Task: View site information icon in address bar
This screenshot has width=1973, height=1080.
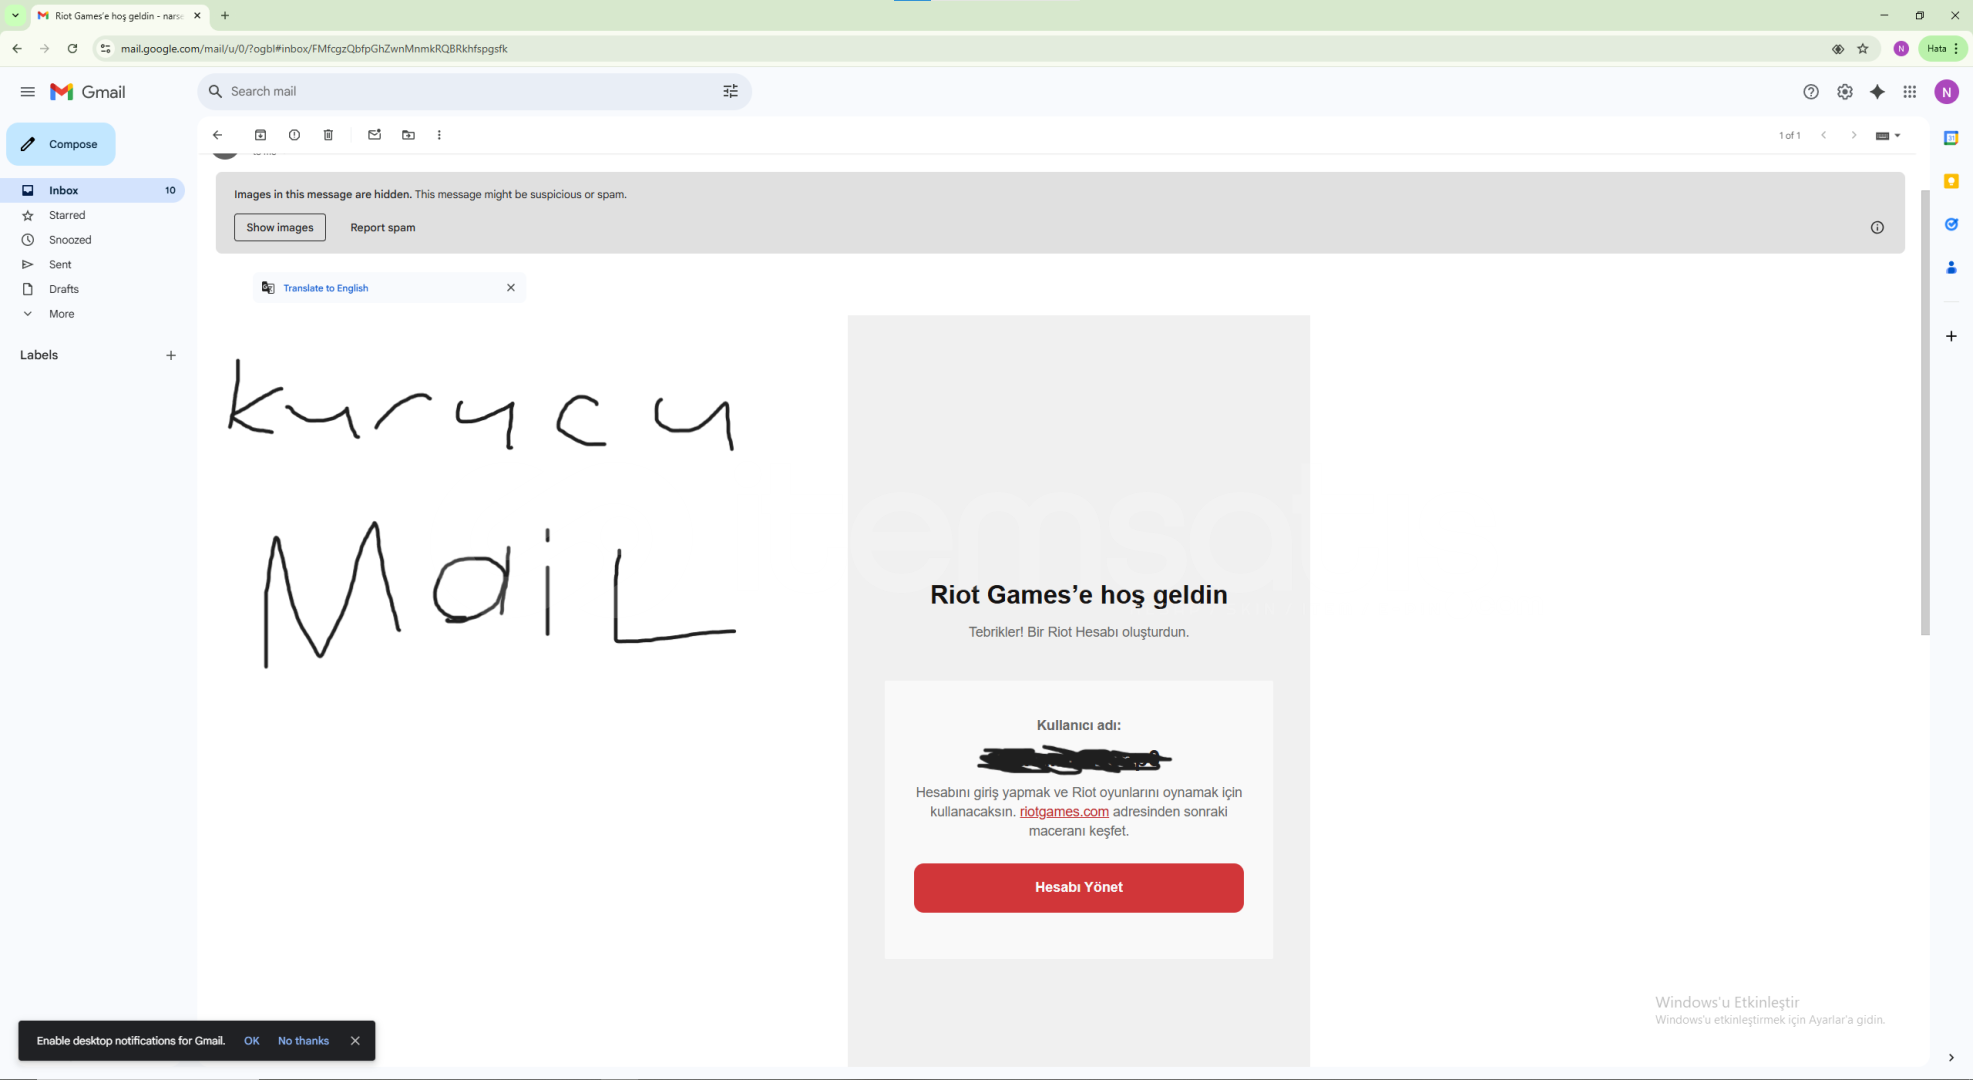Action: [x=105, y=48]
